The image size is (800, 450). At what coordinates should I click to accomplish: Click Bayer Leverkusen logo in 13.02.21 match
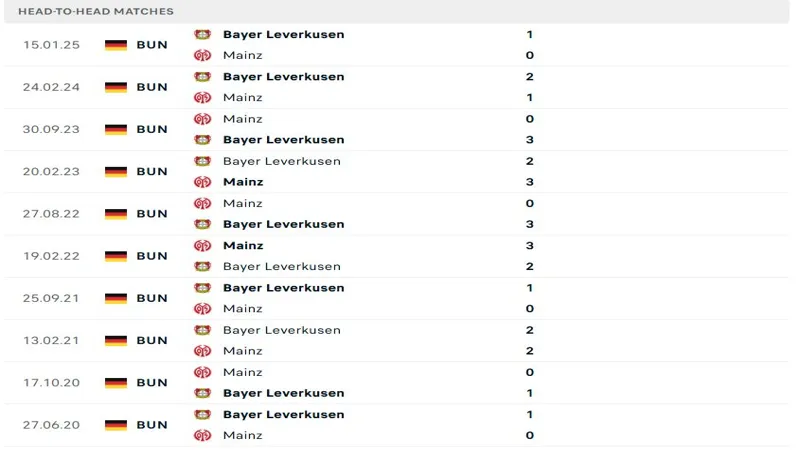pos(202,330)
